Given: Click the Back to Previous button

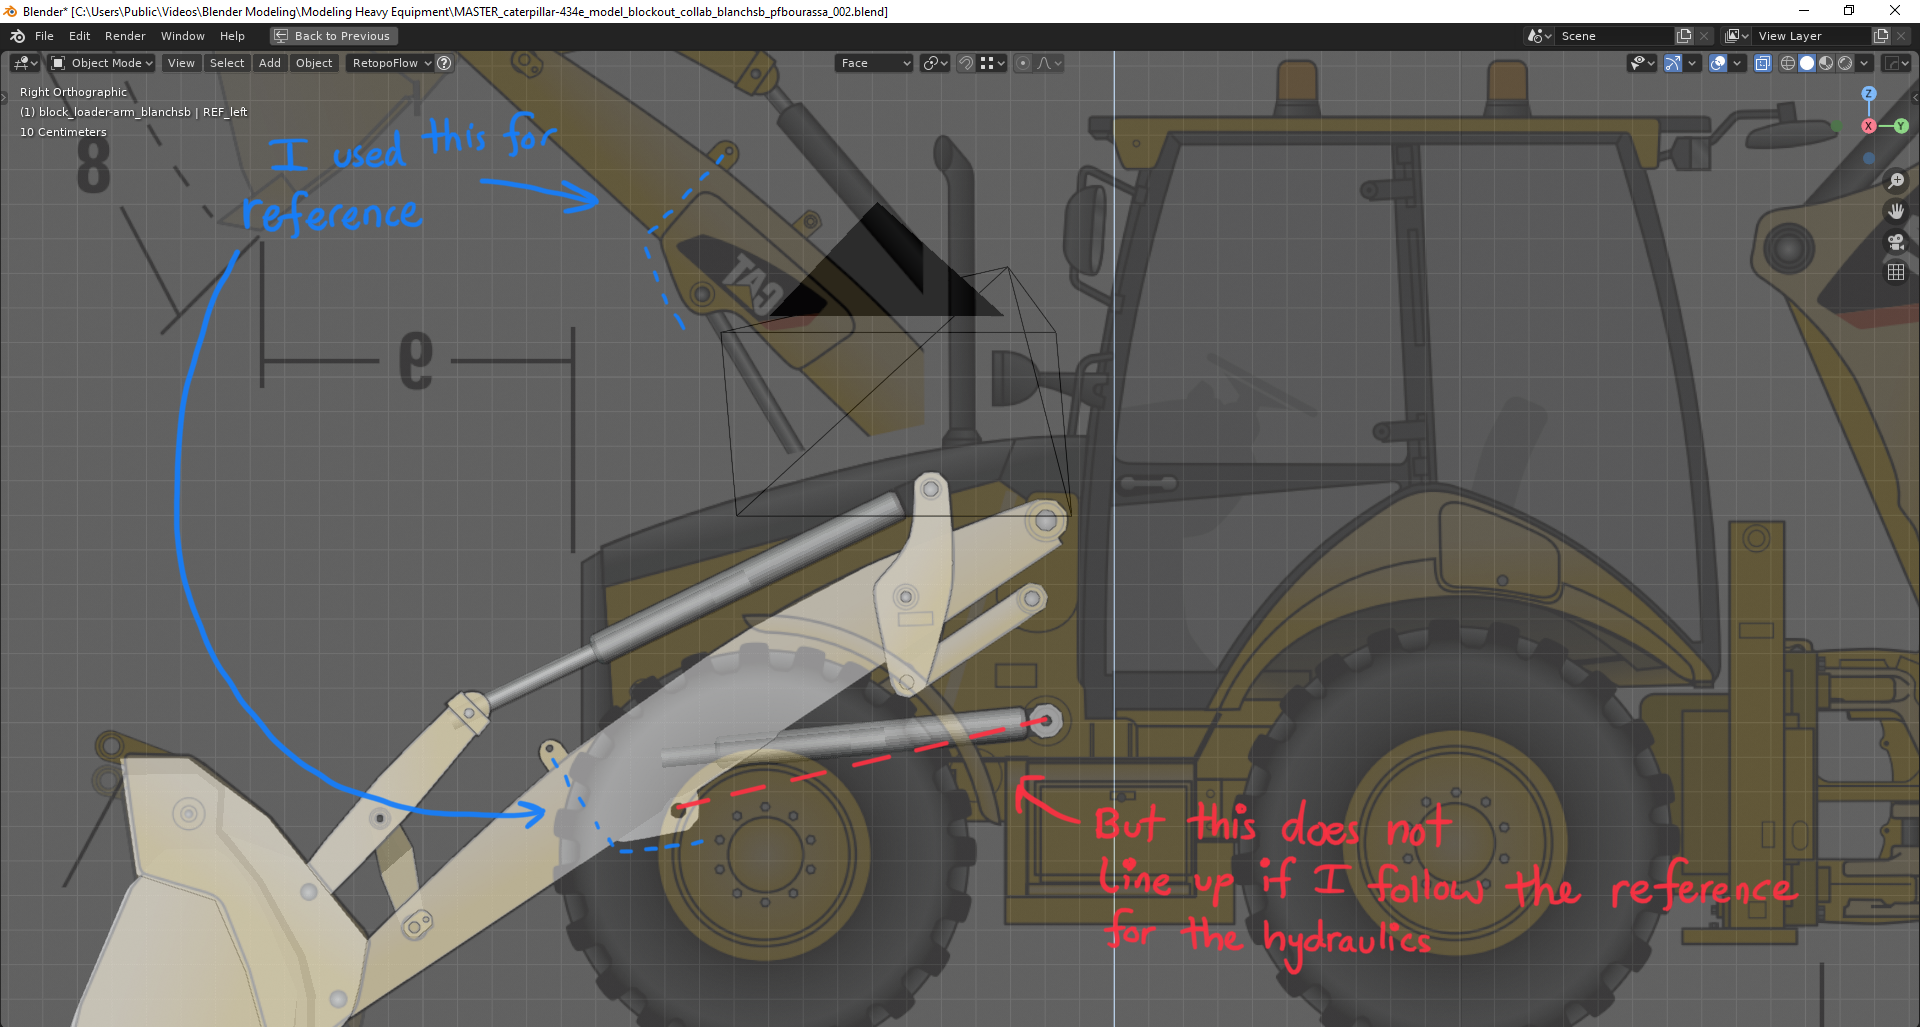Looking at the screenshot, I should pos(334,36).
